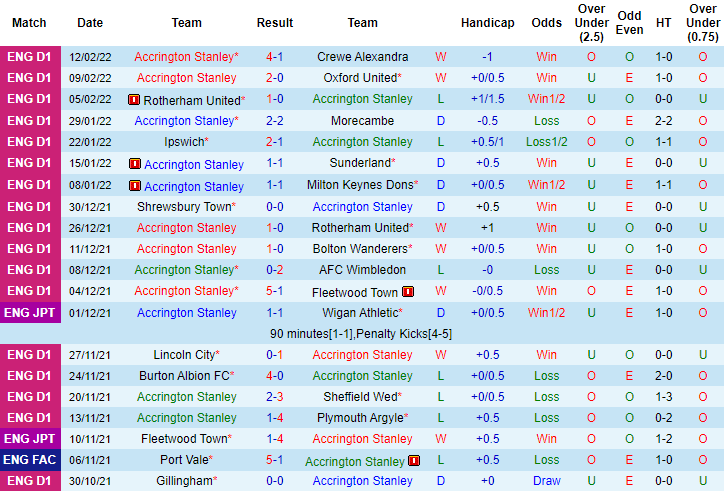The height and width of the screenshot is (491, 724).
Task: Open Ipswich team link
Action: (x=184, y=142)
